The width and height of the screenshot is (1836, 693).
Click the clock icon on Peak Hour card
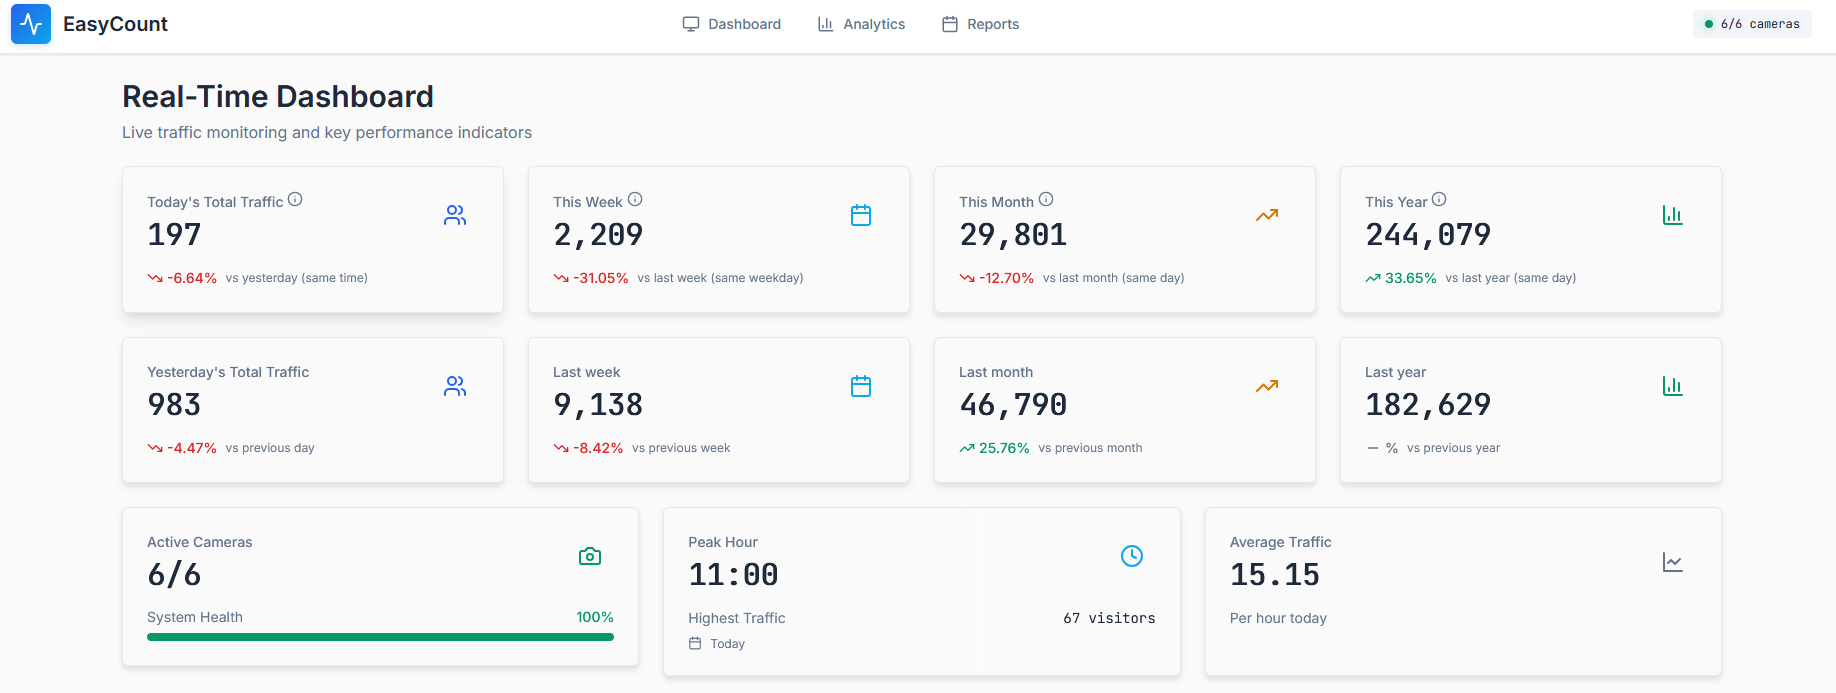(1132, 556)
